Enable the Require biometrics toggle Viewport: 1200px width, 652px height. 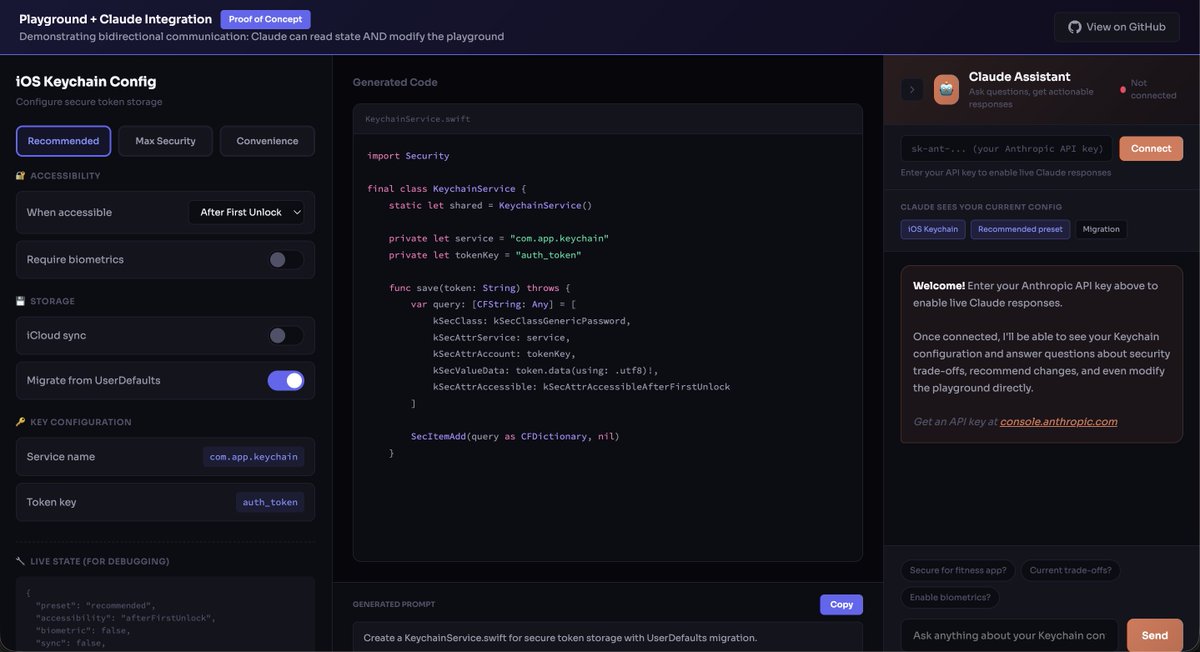(286, 259)
